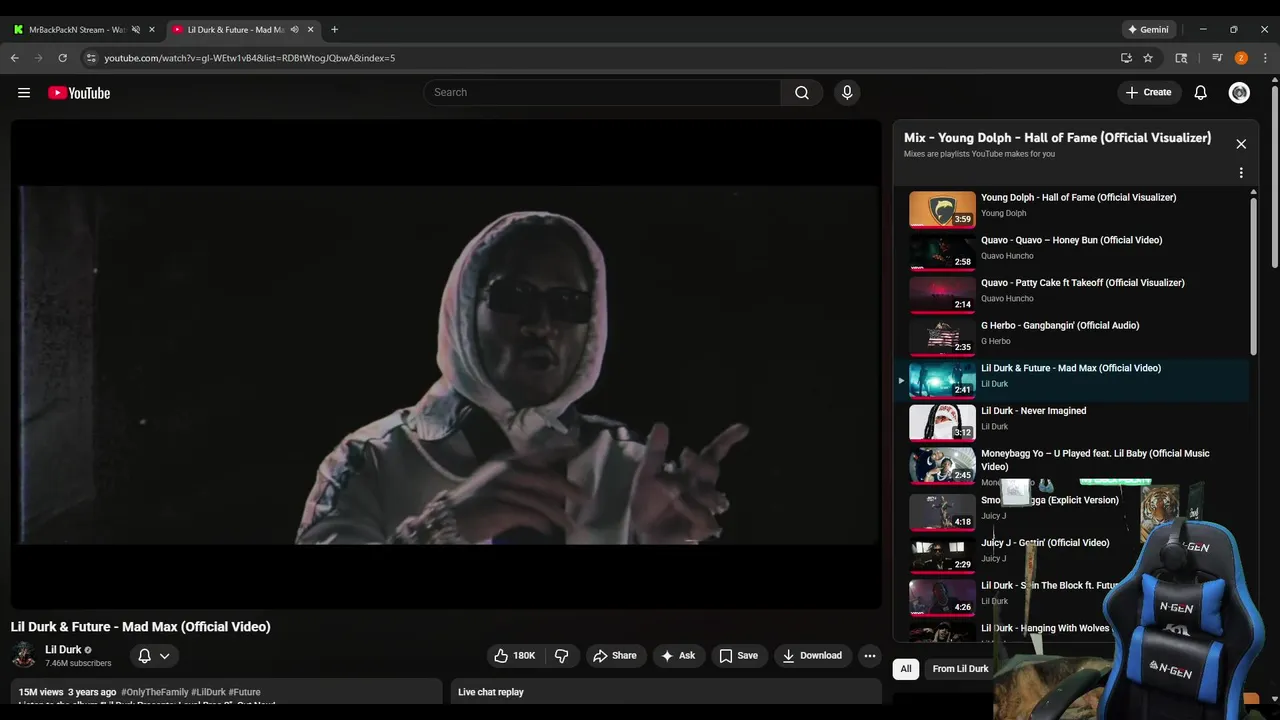Open the Create dropdown button

point(1148,93)
